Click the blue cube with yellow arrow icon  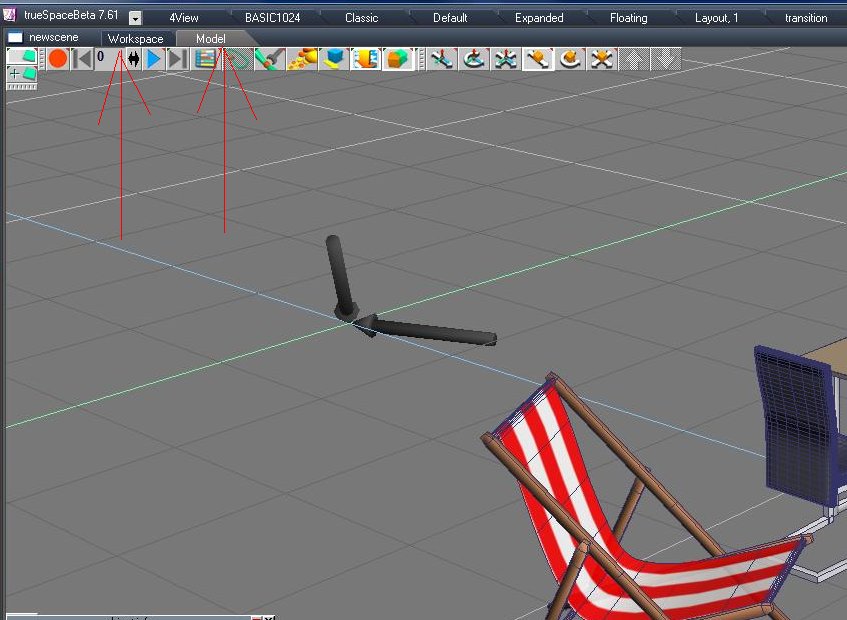334,58
